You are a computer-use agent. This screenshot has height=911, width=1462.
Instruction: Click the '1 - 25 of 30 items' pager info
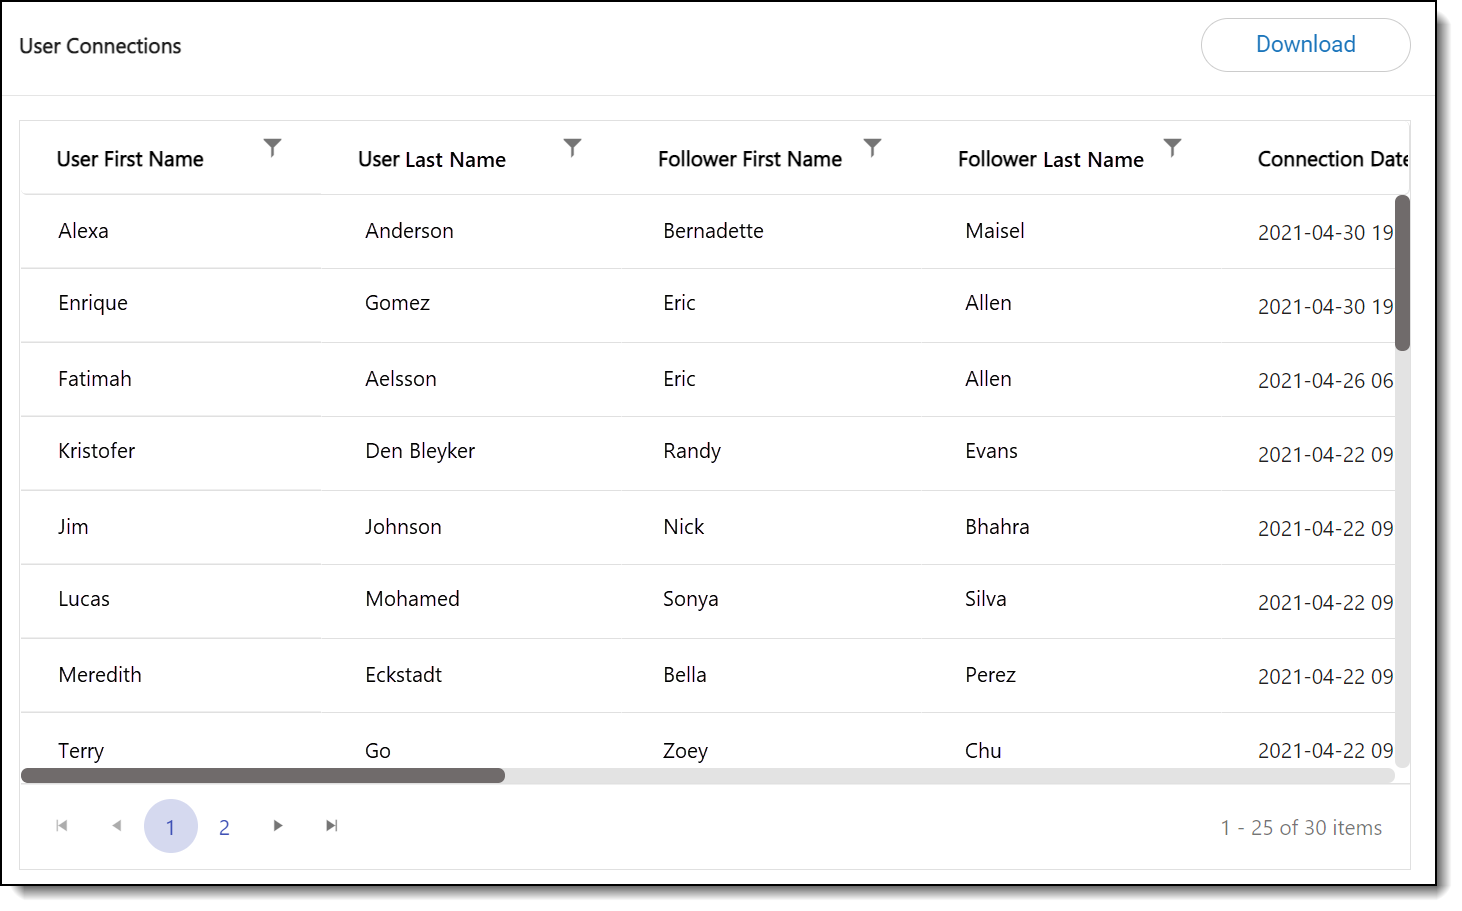tap(1301, 828)
